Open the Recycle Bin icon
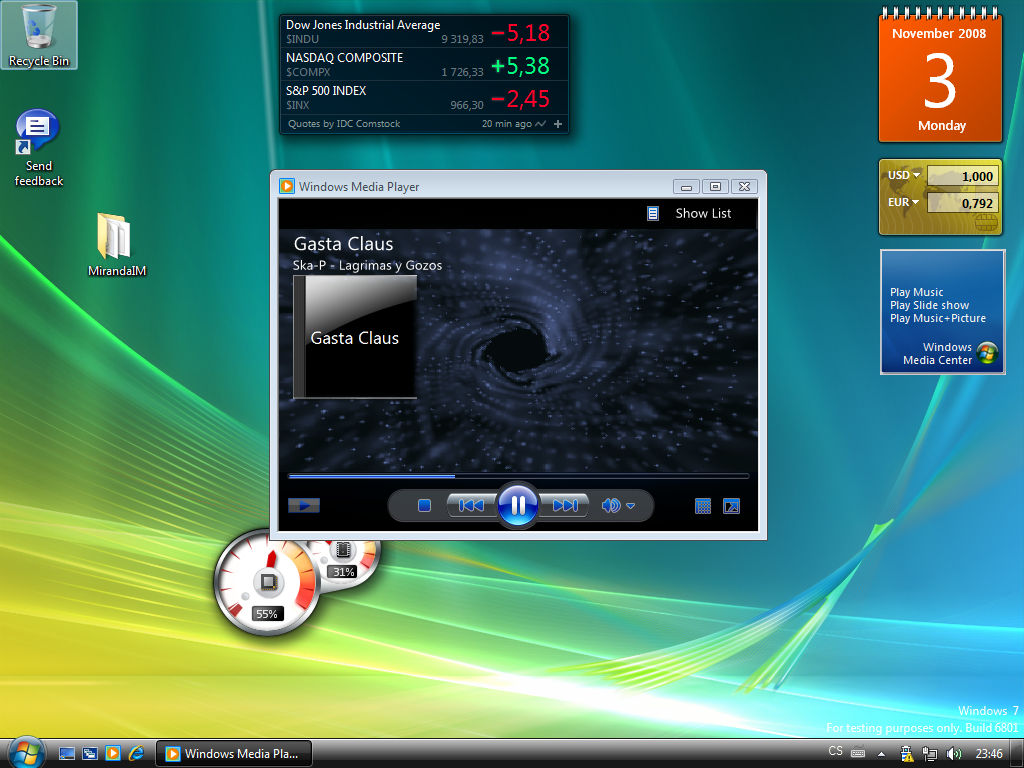Viewport: 1024px width, 768px height. [x=39, y=35]
